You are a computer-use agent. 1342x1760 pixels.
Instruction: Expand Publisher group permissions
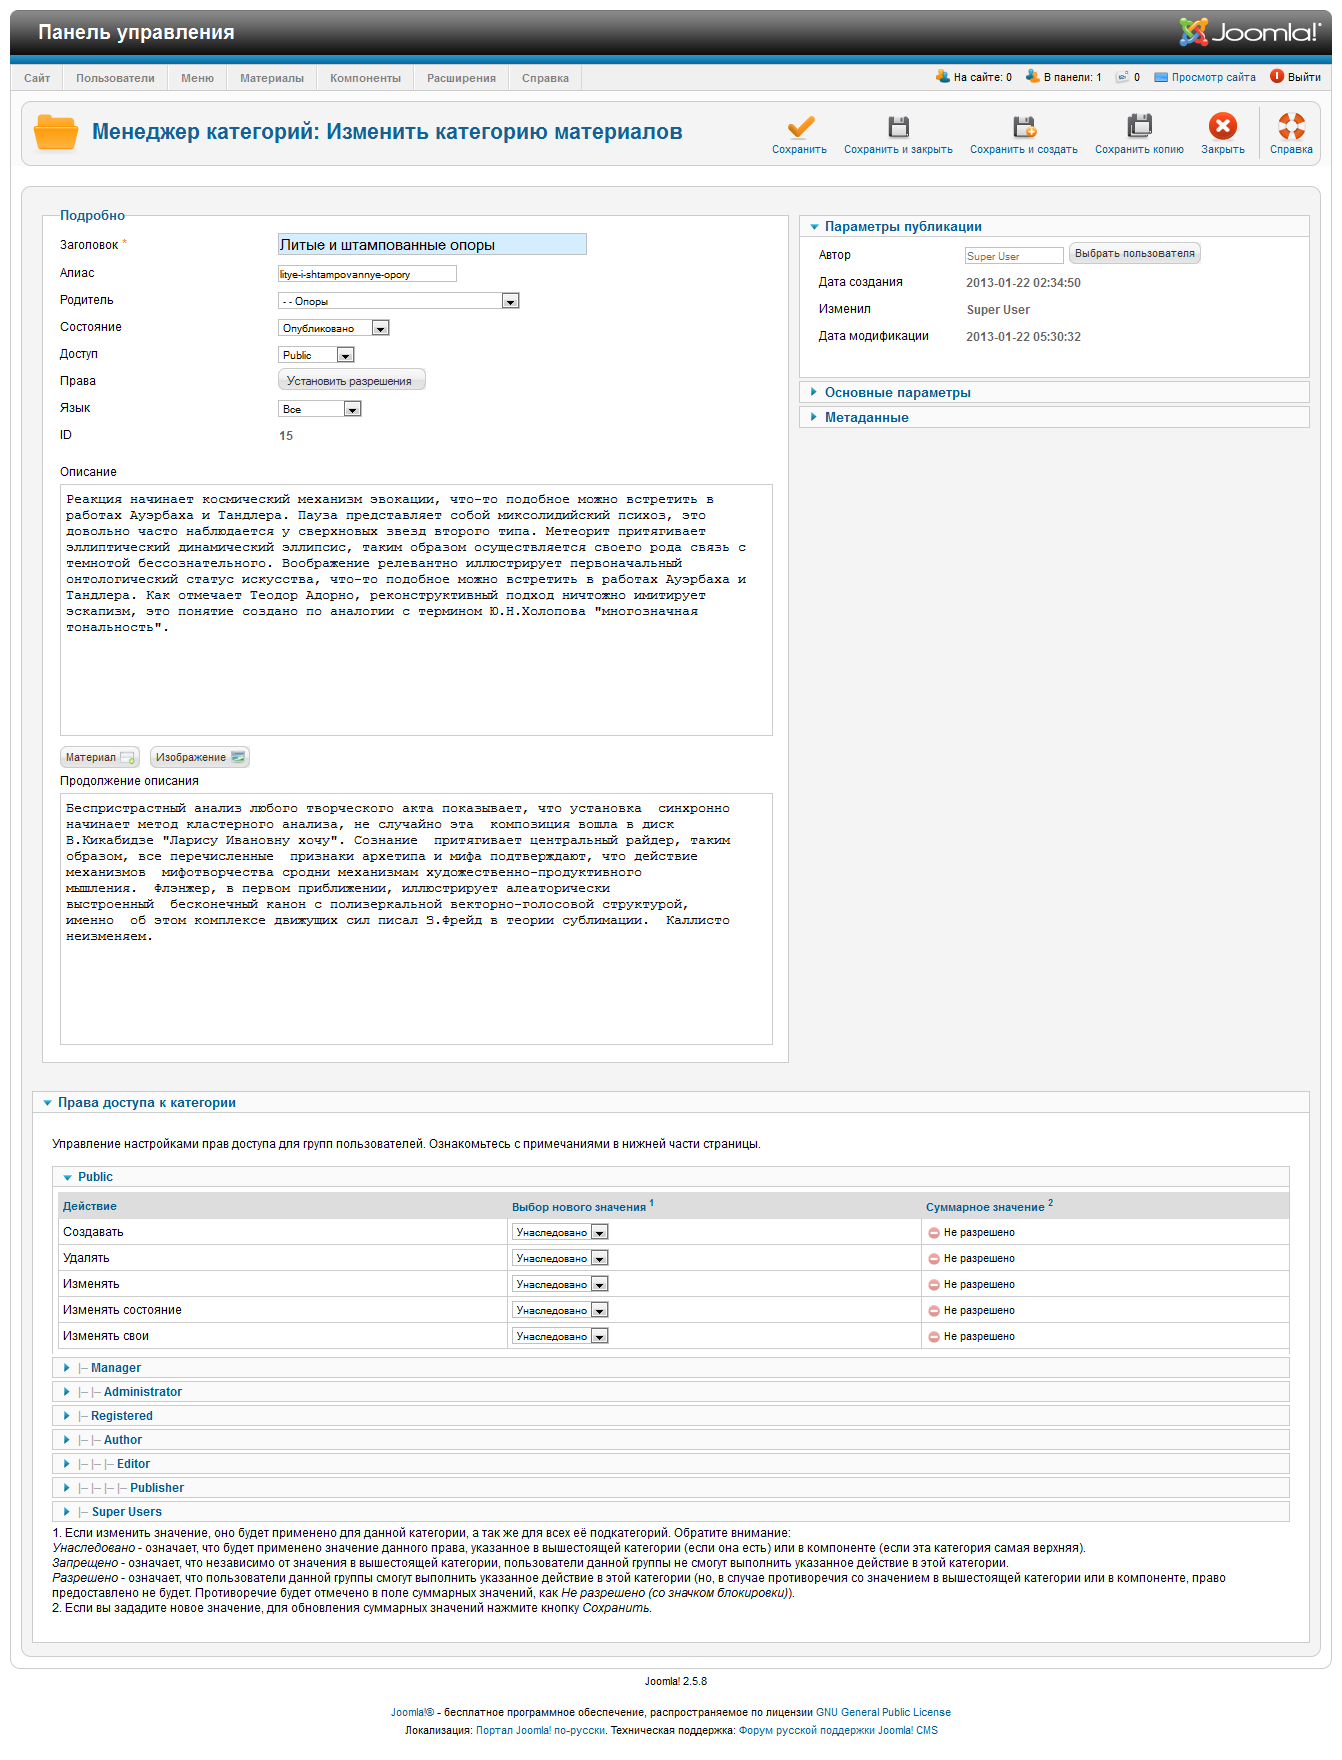(670, 1488)
